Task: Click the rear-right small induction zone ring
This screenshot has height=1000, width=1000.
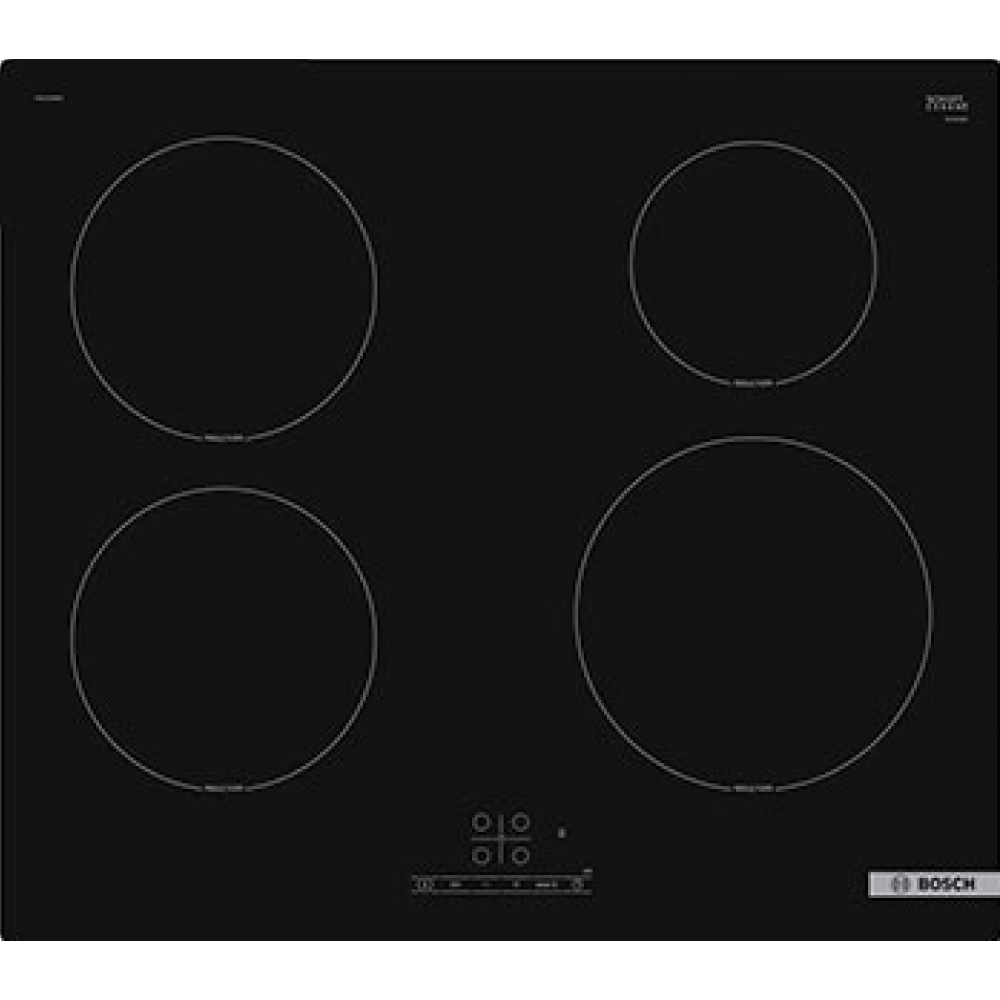Action: click(753, 264)
